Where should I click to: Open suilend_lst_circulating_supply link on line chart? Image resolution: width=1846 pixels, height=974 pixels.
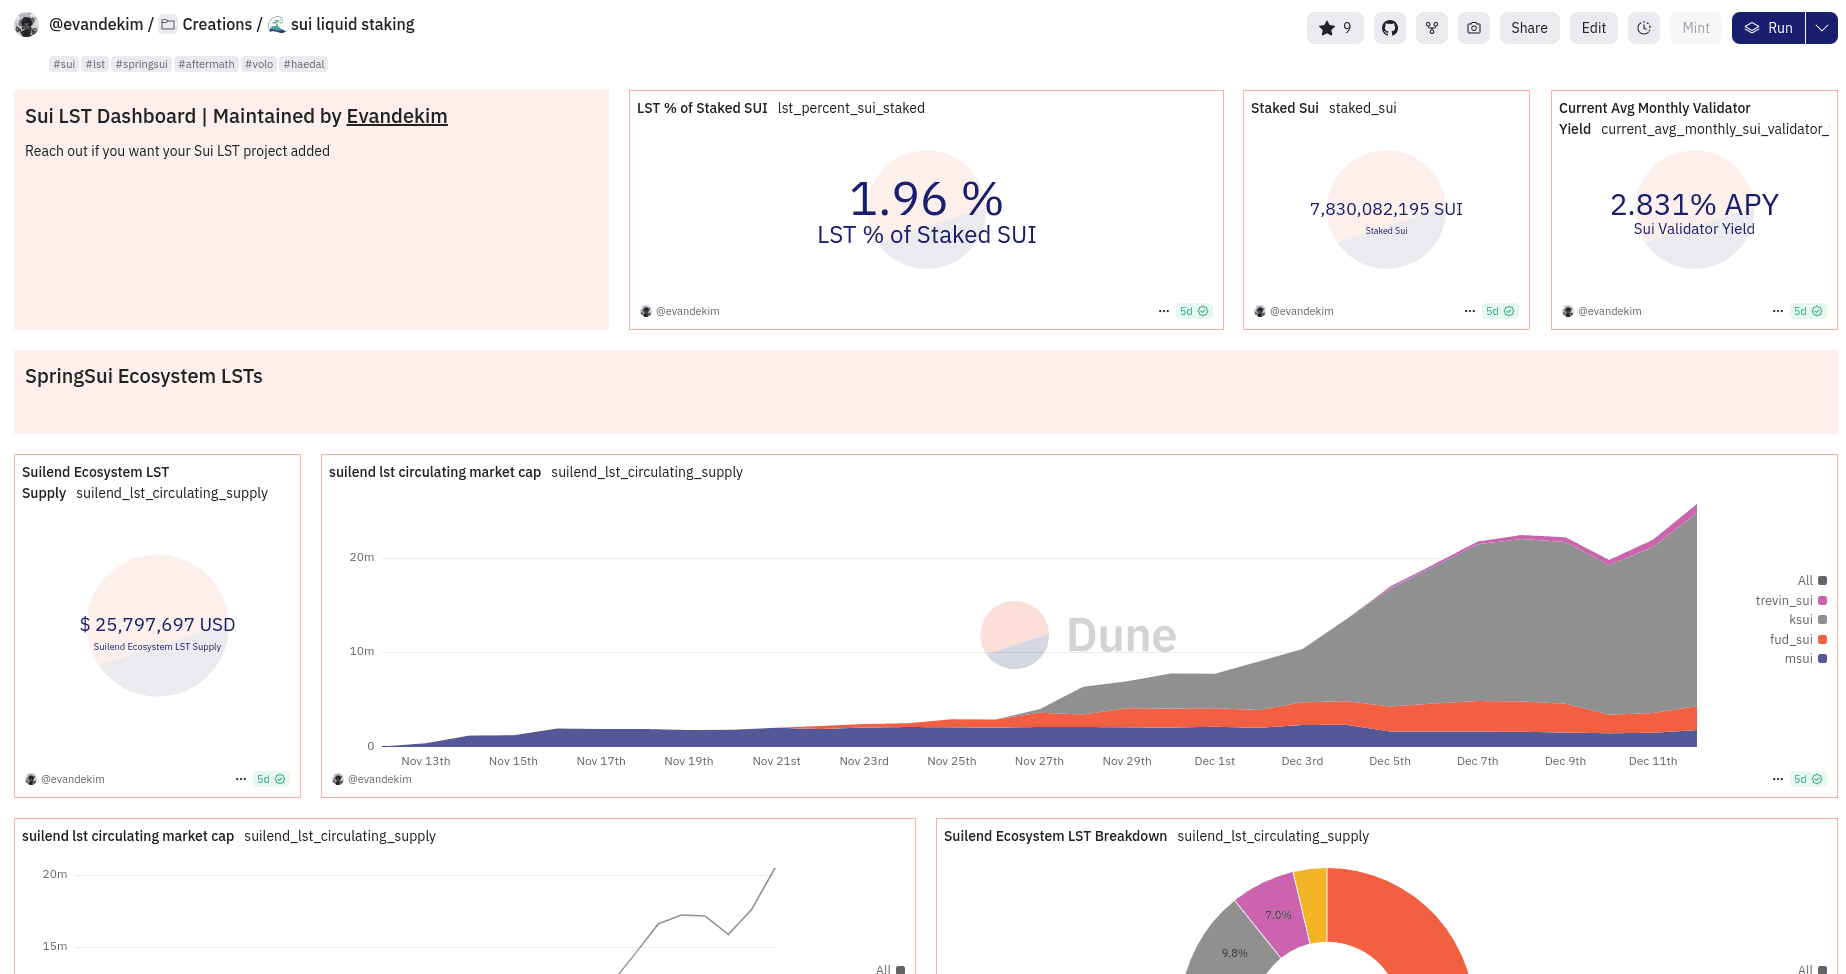click(340, 836)
